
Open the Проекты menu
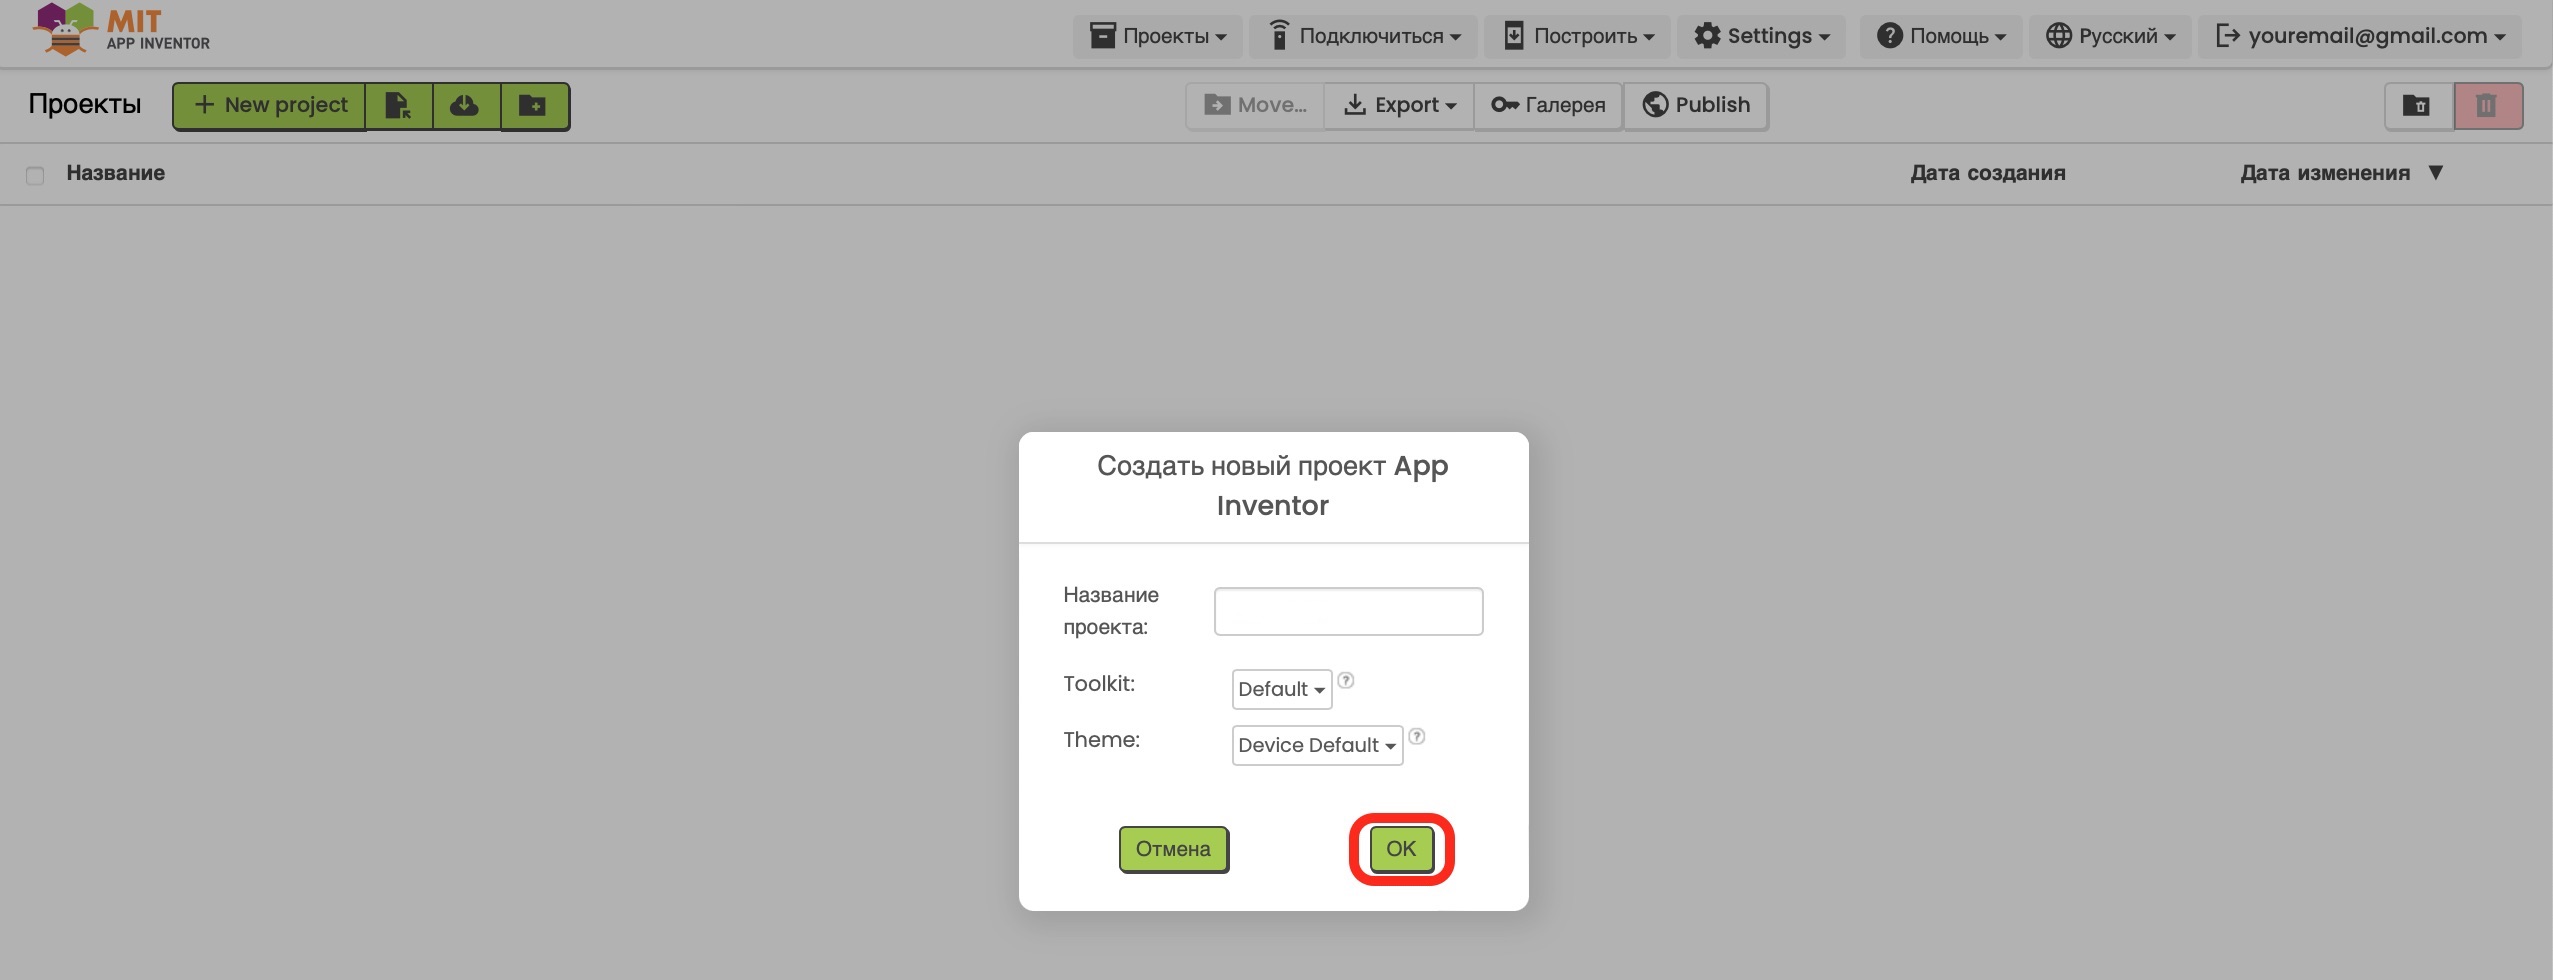click(1157, 36)
